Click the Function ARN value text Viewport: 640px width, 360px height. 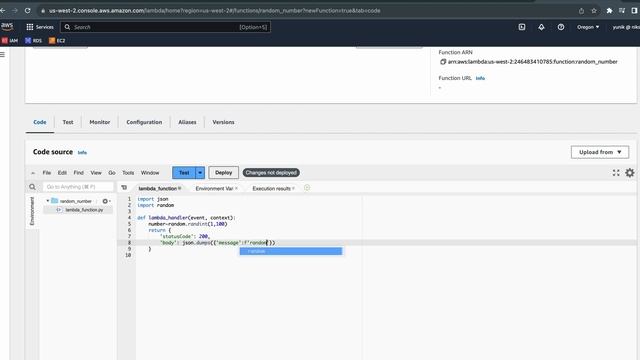tap(532, 62)
